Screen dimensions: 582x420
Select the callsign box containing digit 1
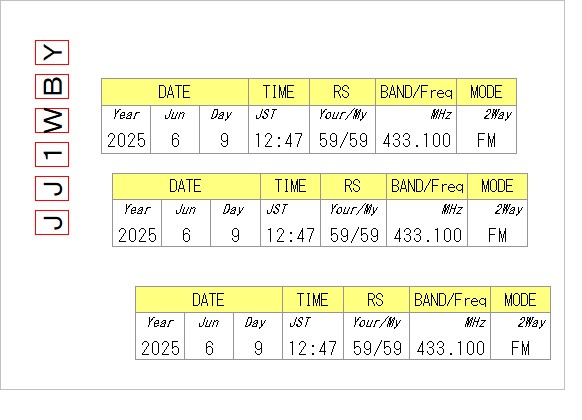click(x=52, y=154)
